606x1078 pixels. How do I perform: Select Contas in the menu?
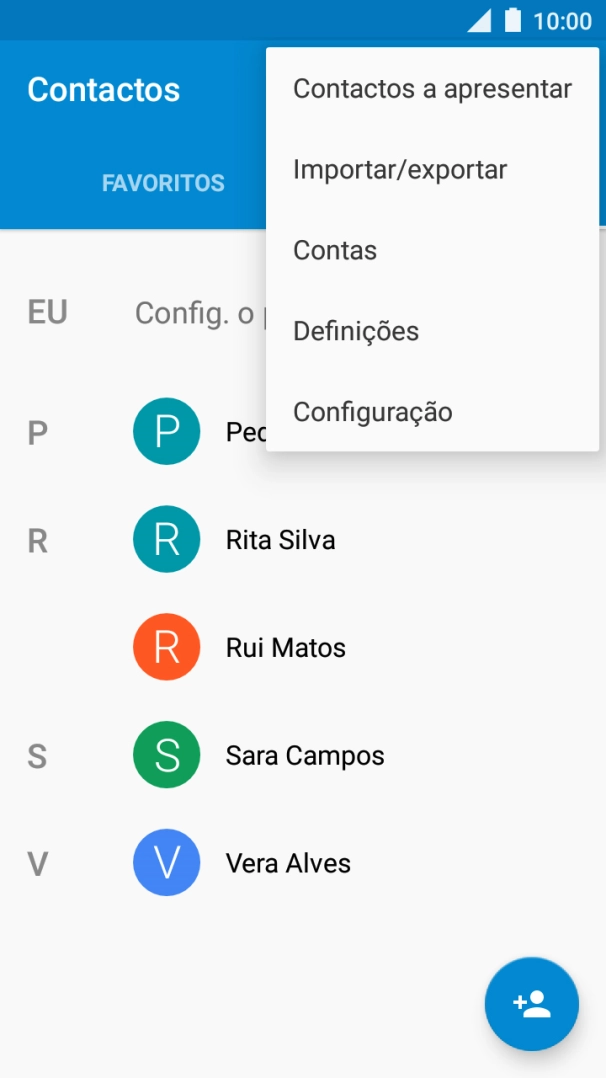pos(334,250)
